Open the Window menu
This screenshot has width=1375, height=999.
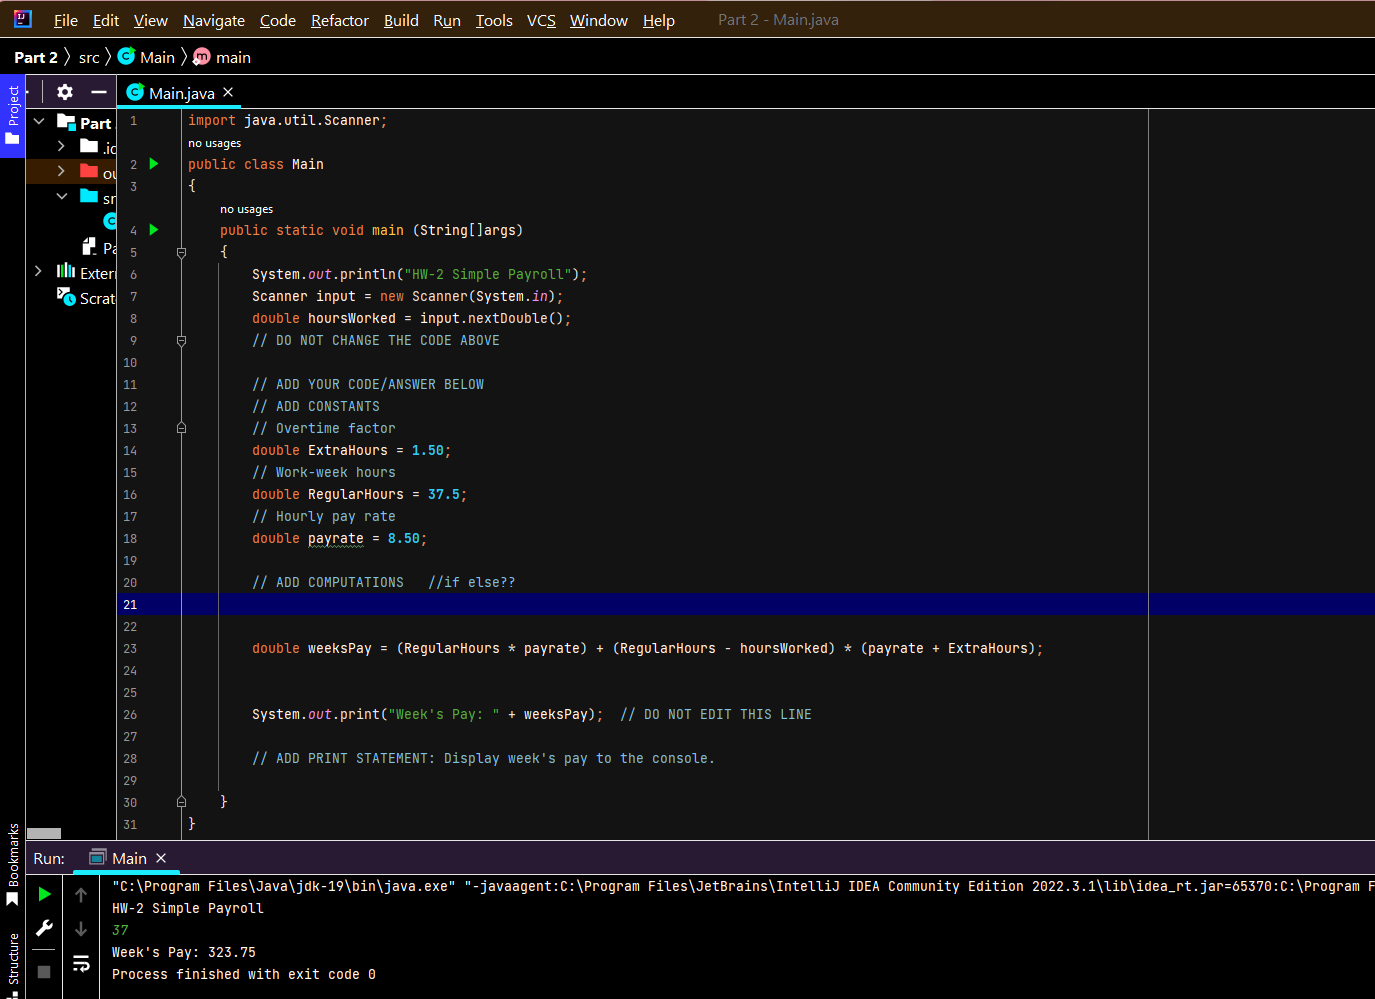pyautogui.click(x=599, y=20)
